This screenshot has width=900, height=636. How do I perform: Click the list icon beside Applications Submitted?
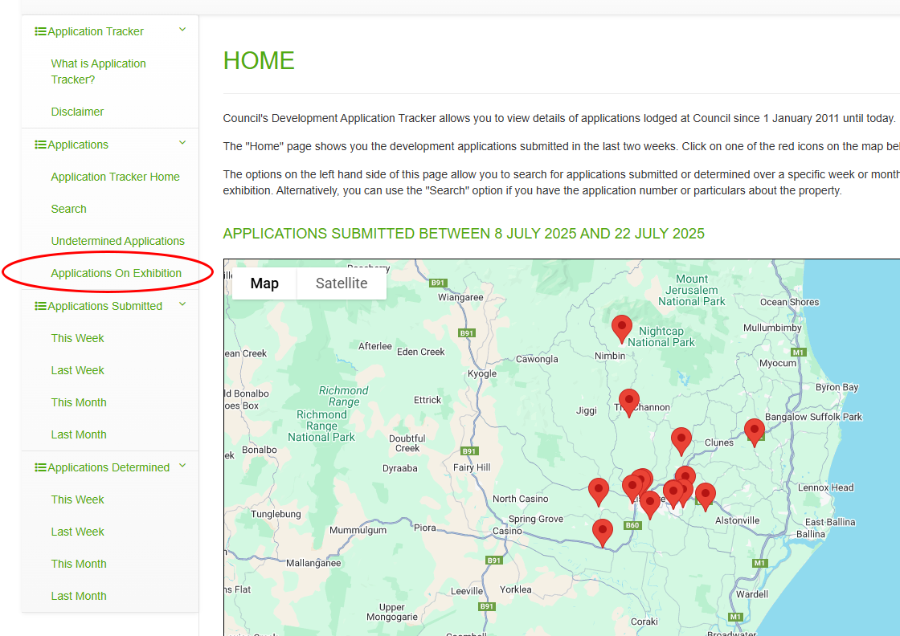point(40,306)
